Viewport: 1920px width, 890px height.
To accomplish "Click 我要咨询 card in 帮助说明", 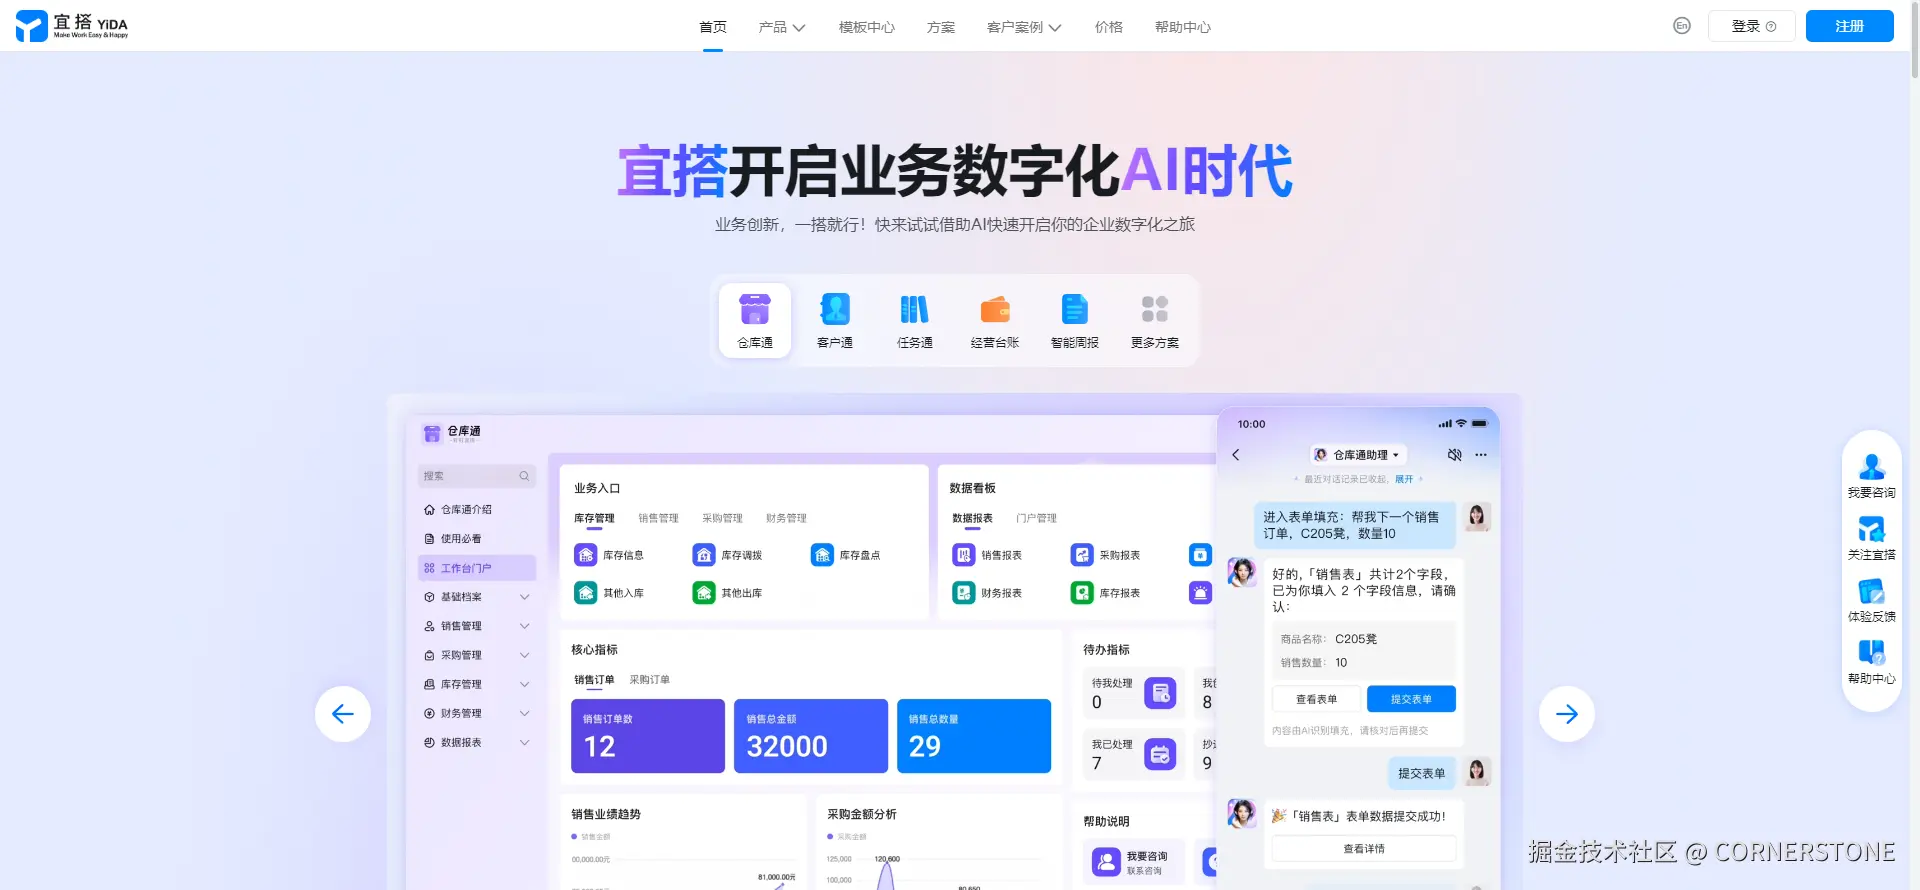I will [x=1133, y=862].
